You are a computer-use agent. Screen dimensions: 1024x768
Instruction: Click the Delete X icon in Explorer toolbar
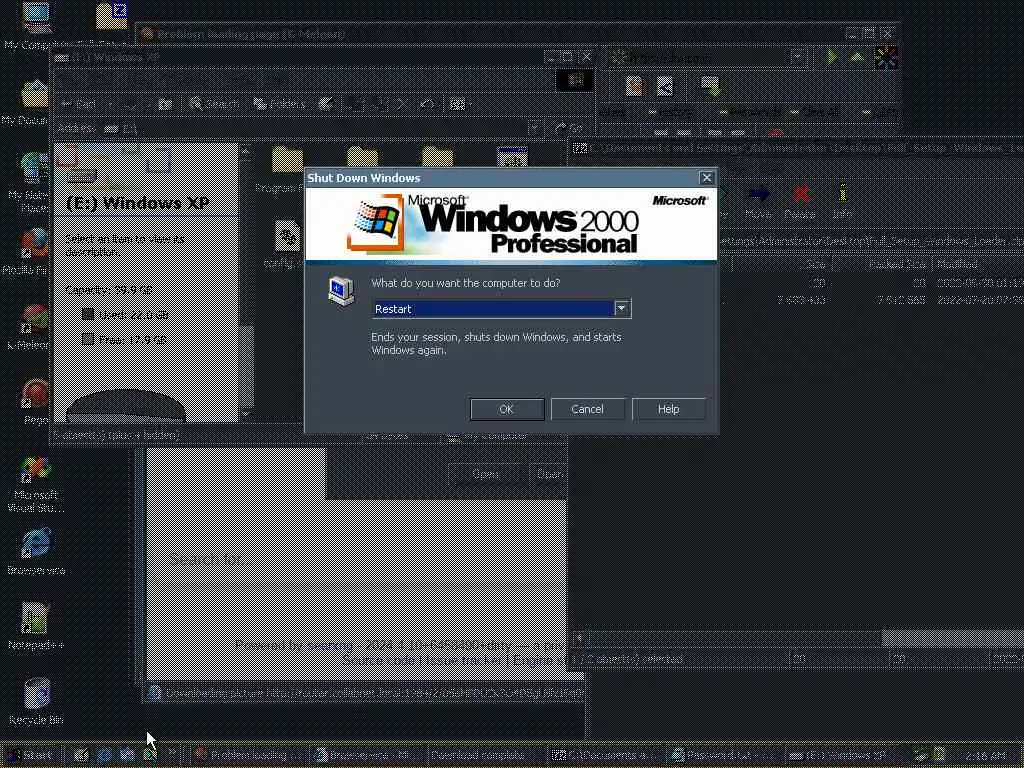pyautogui.click(x=402, y=104)
